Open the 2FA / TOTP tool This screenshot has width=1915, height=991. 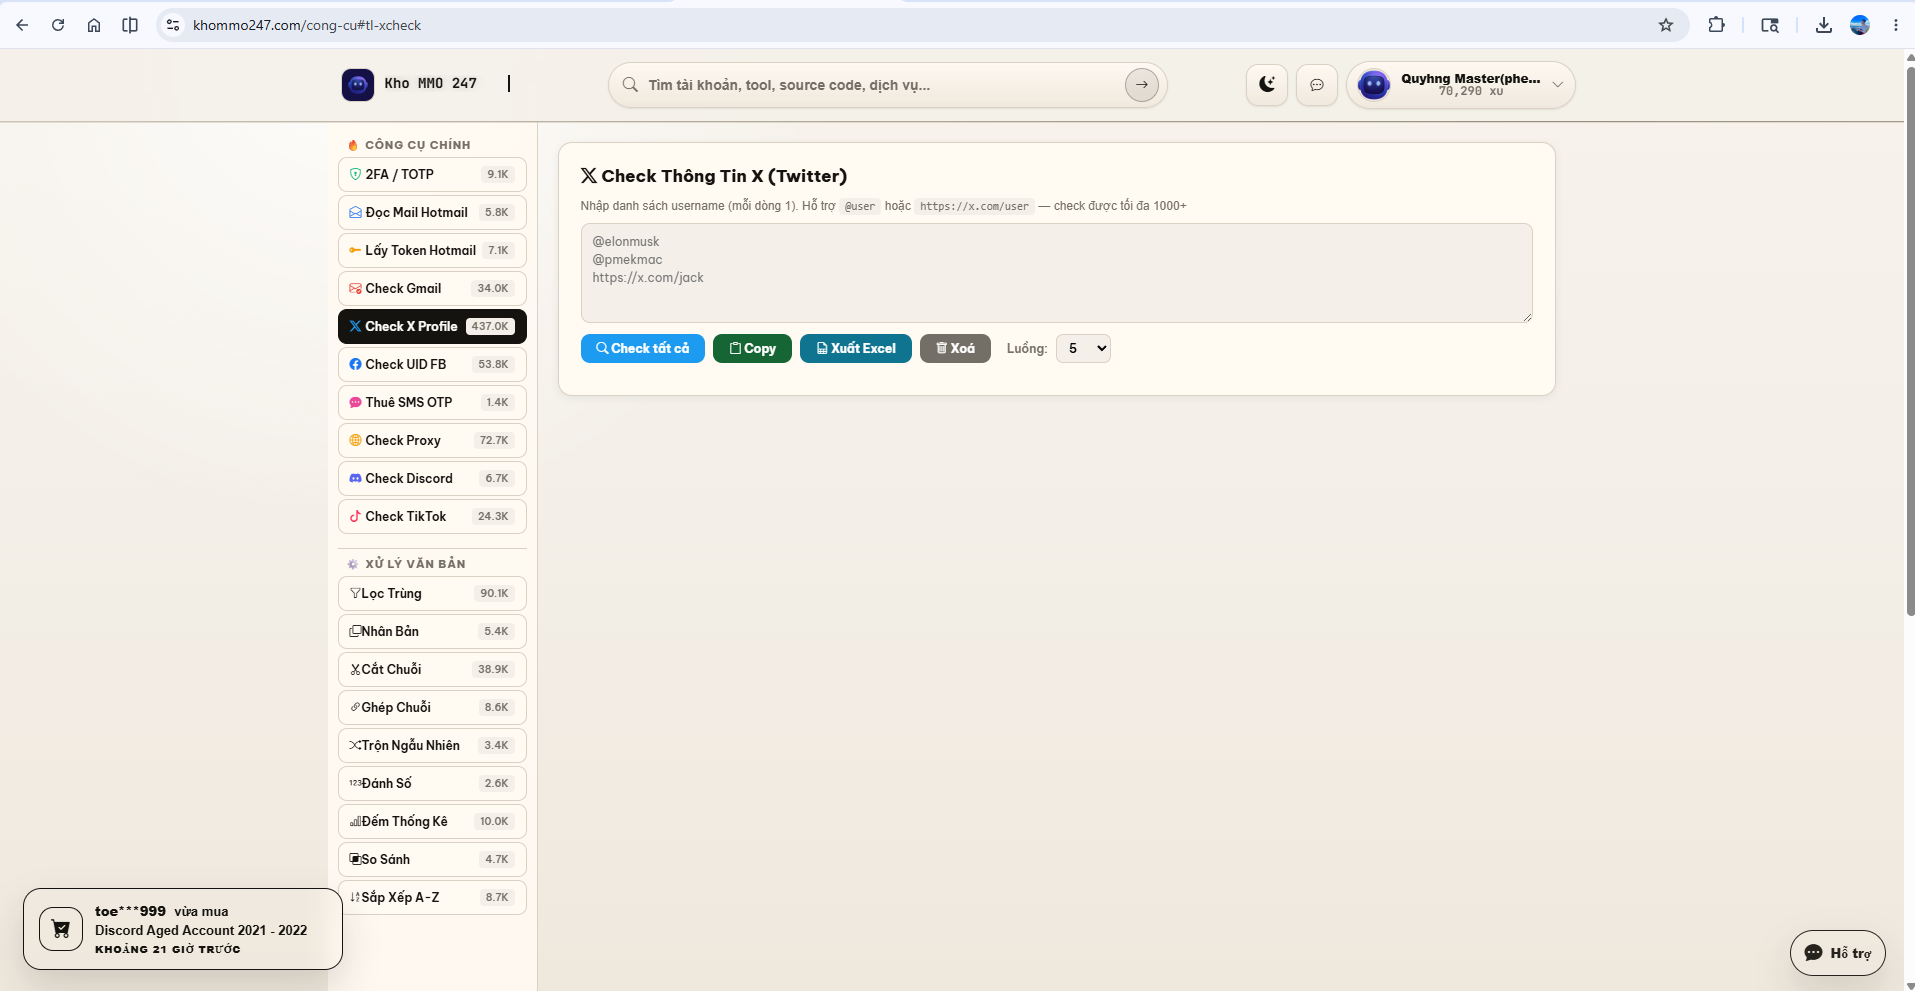tap(432, 174)
